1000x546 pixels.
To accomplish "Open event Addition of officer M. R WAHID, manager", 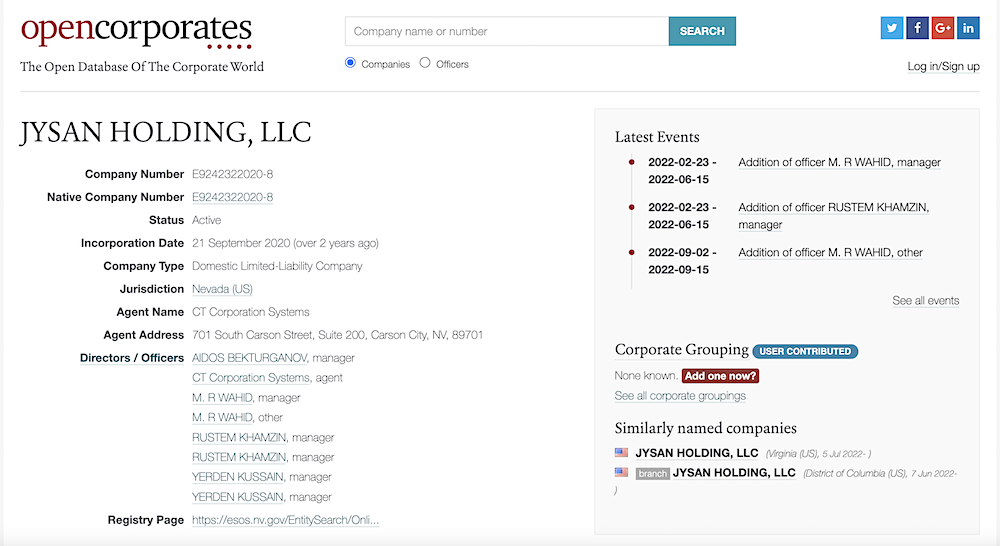I will click(x=839, y=162).
